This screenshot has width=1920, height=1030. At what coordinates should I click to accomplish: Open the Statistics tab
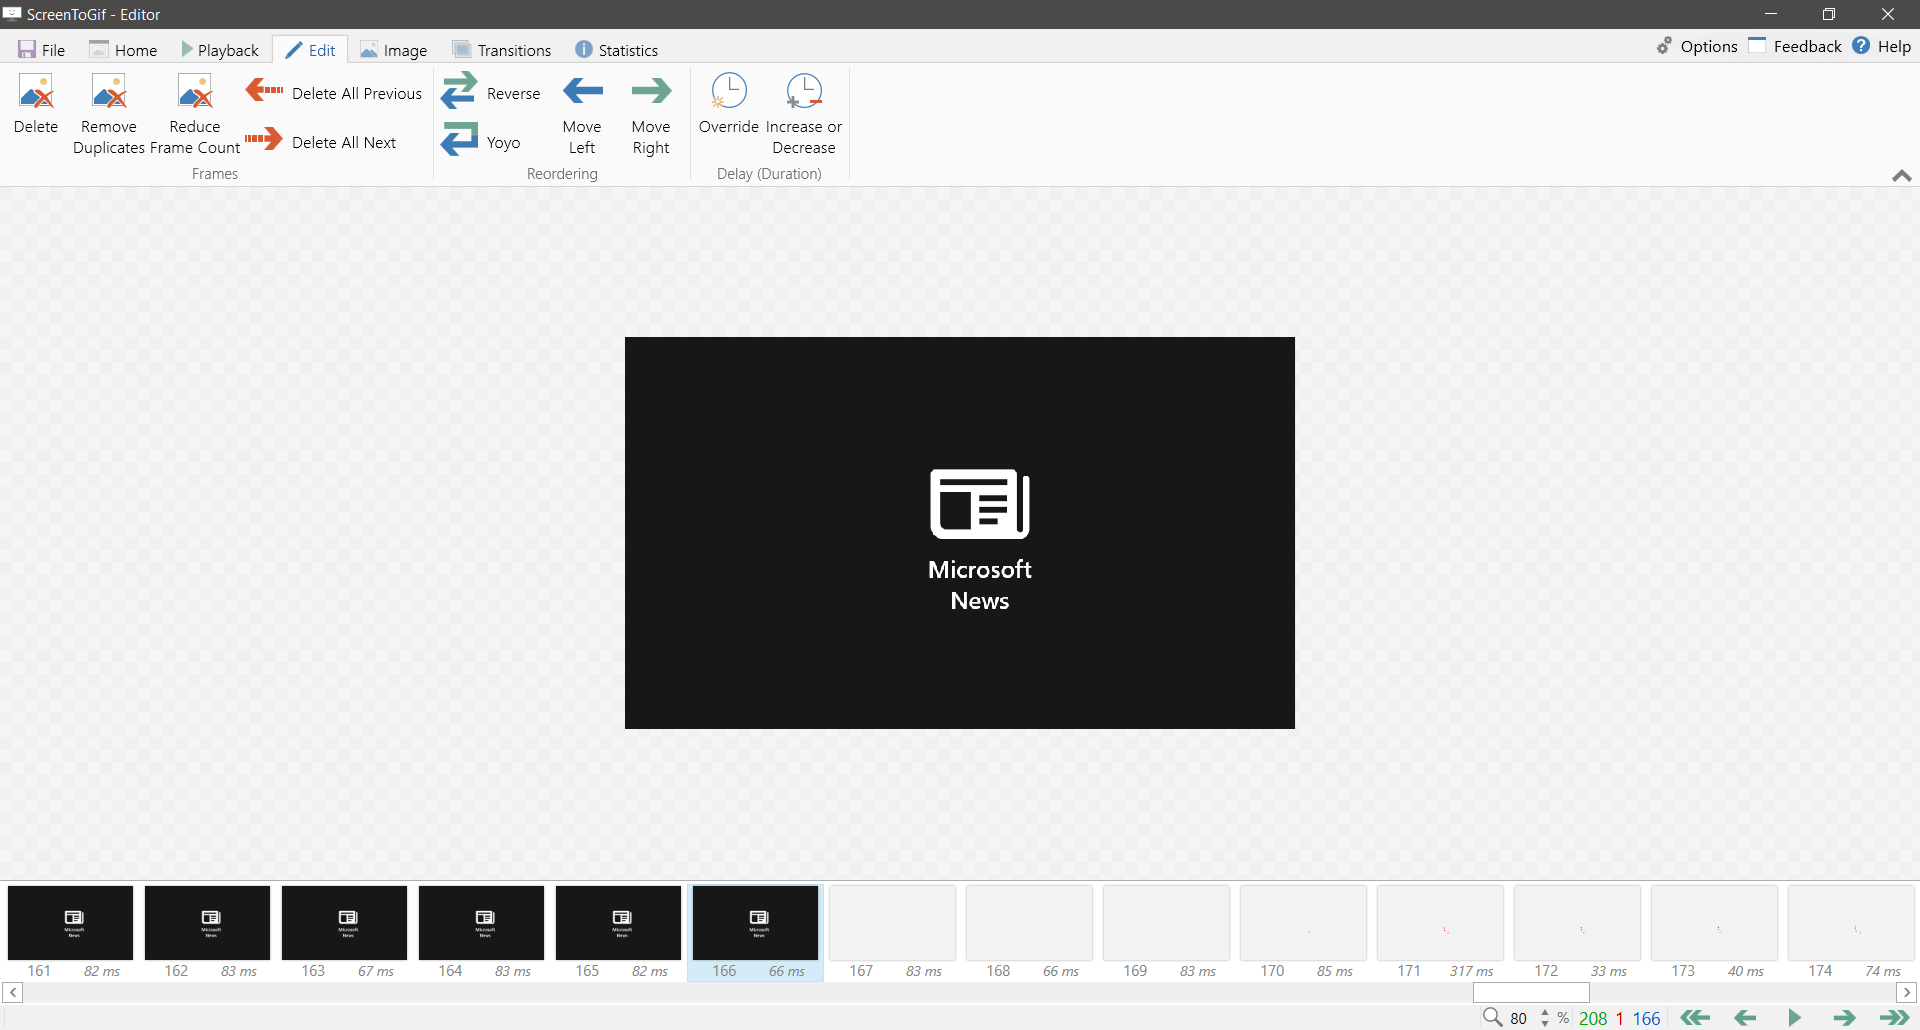616,50
